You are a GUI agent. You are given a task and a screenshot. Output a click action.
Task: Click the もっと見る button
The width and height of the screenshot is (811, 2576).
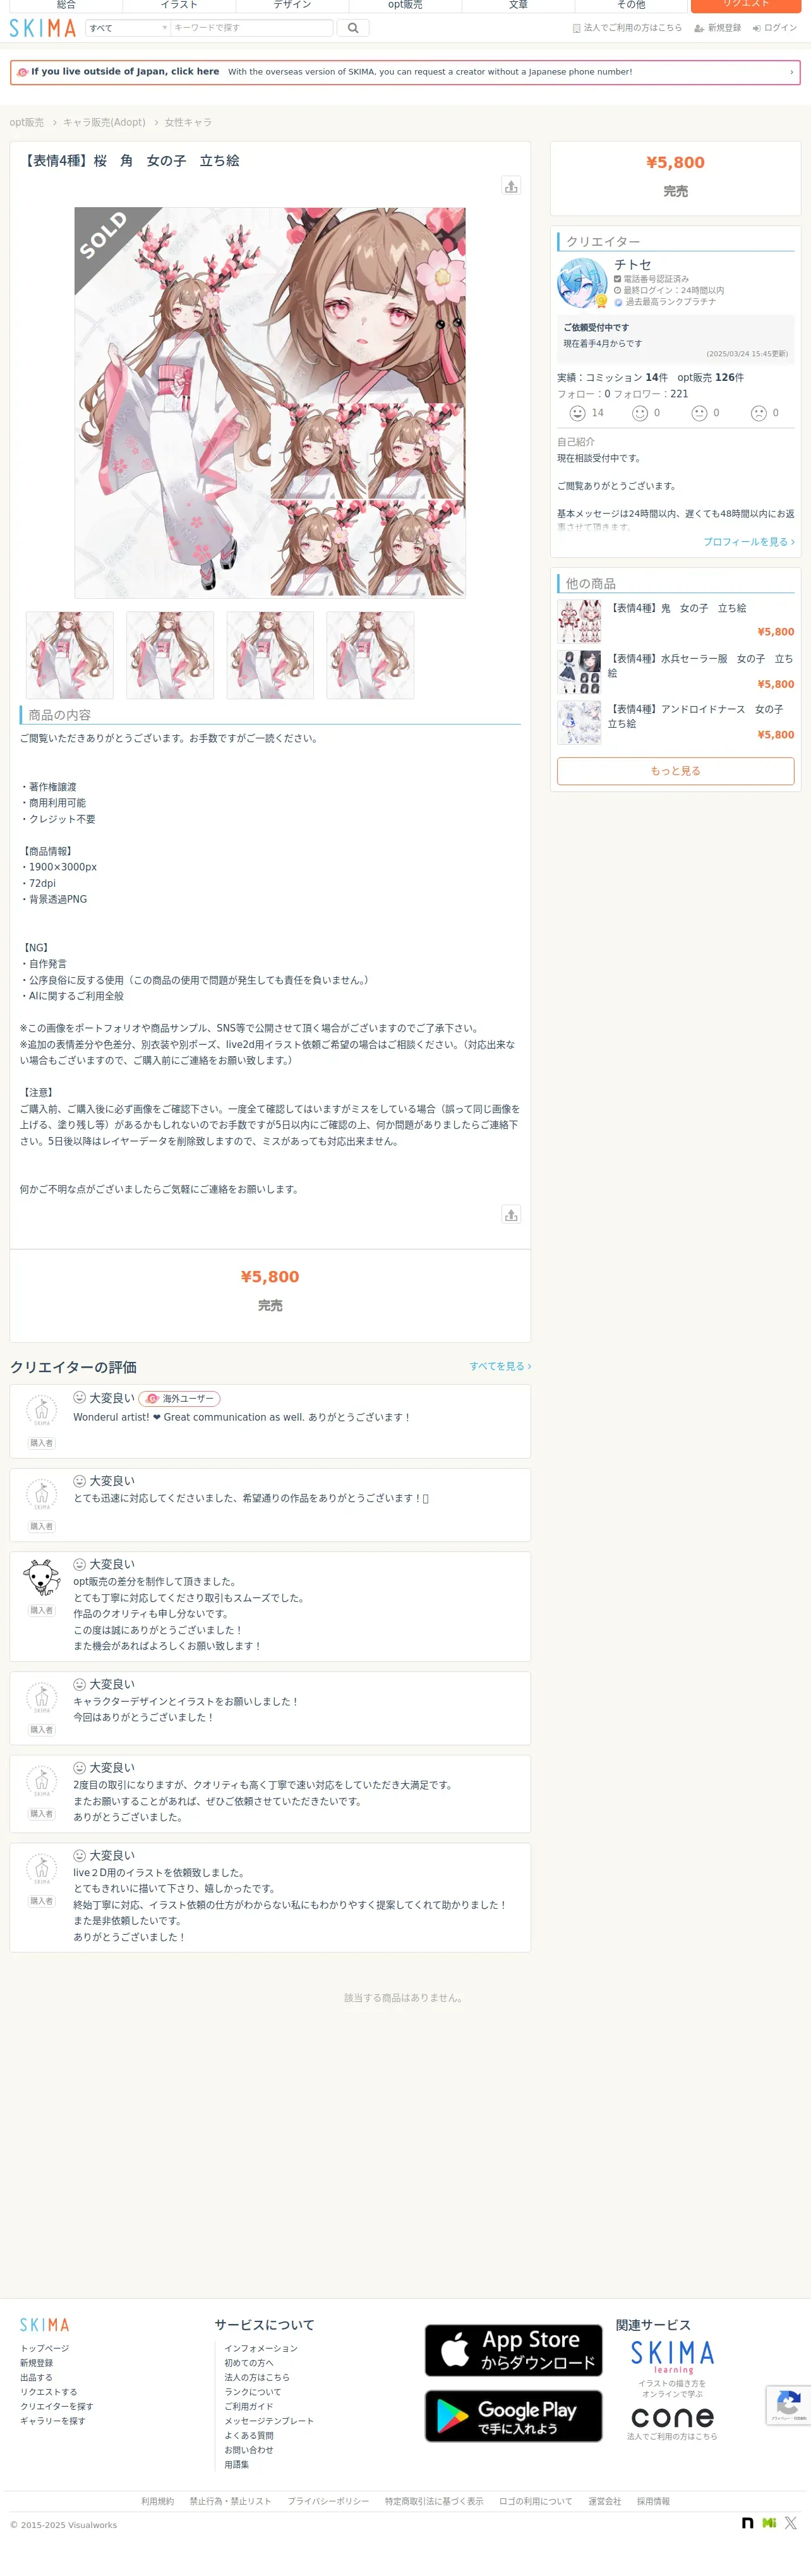pos(675,771)
